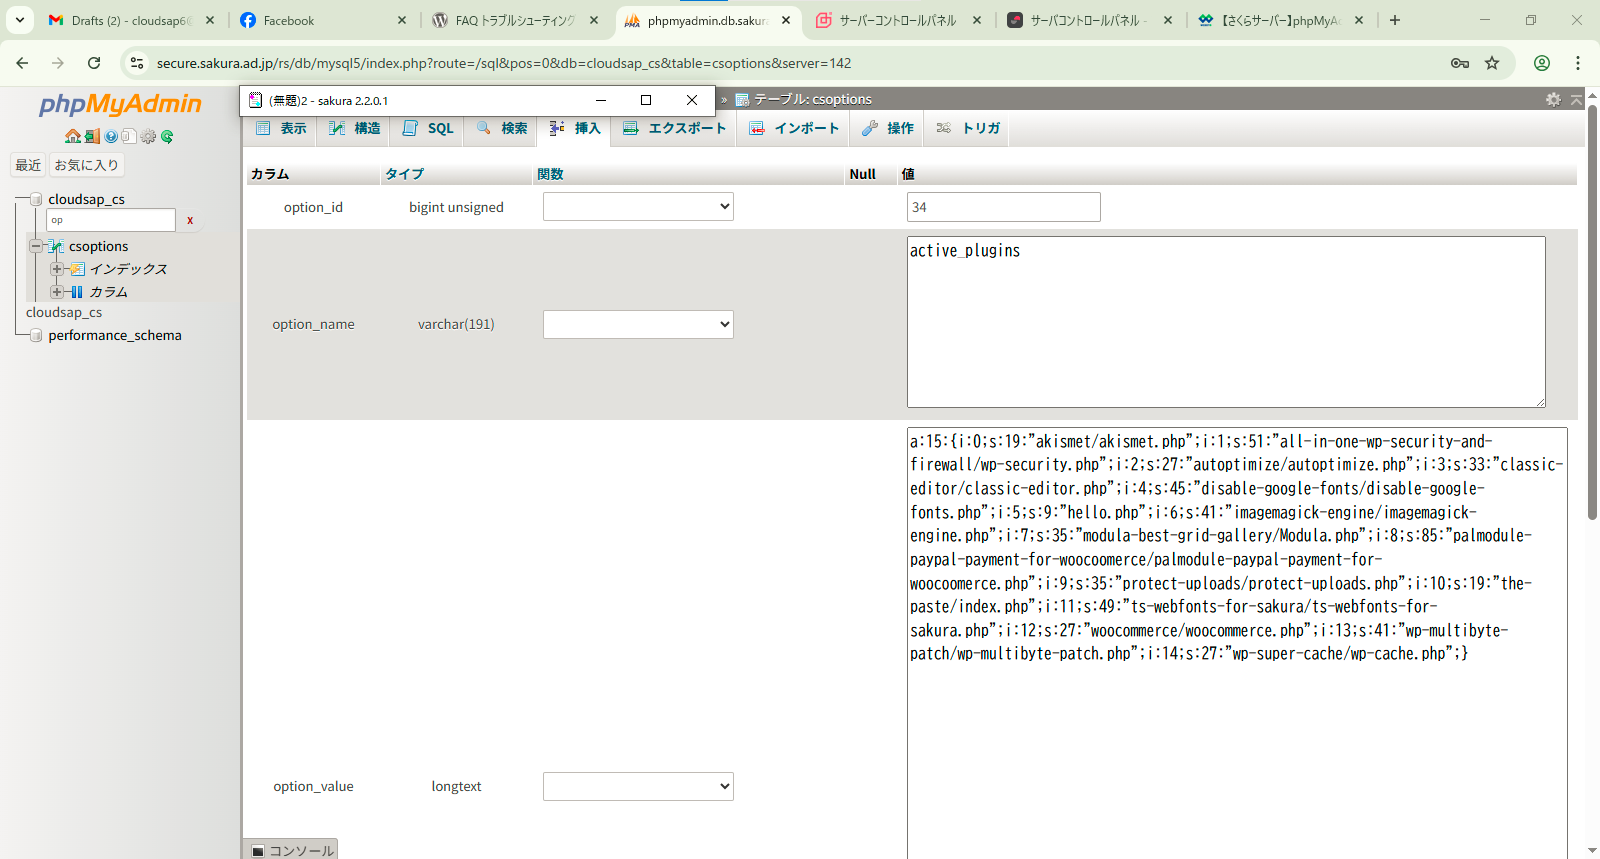This screenshot has height=859, width=1600.
Task: Click the performance_schema database cylinder icon
Action: click(x=36, y=335)
